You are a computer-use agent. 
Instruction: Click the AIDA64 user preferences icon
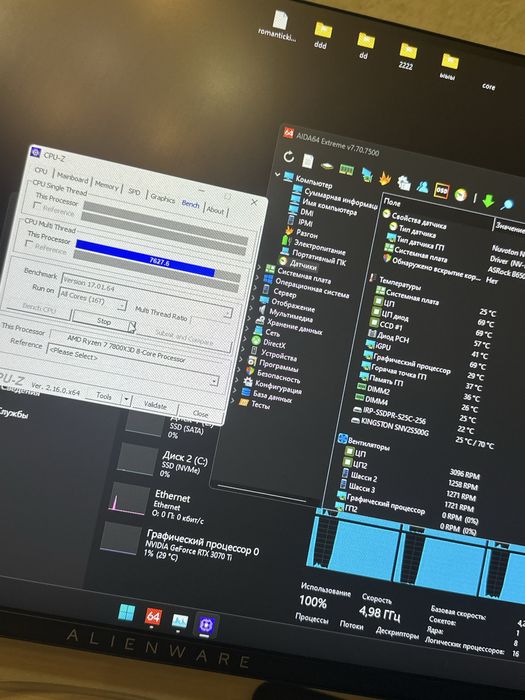click(422, 186)
